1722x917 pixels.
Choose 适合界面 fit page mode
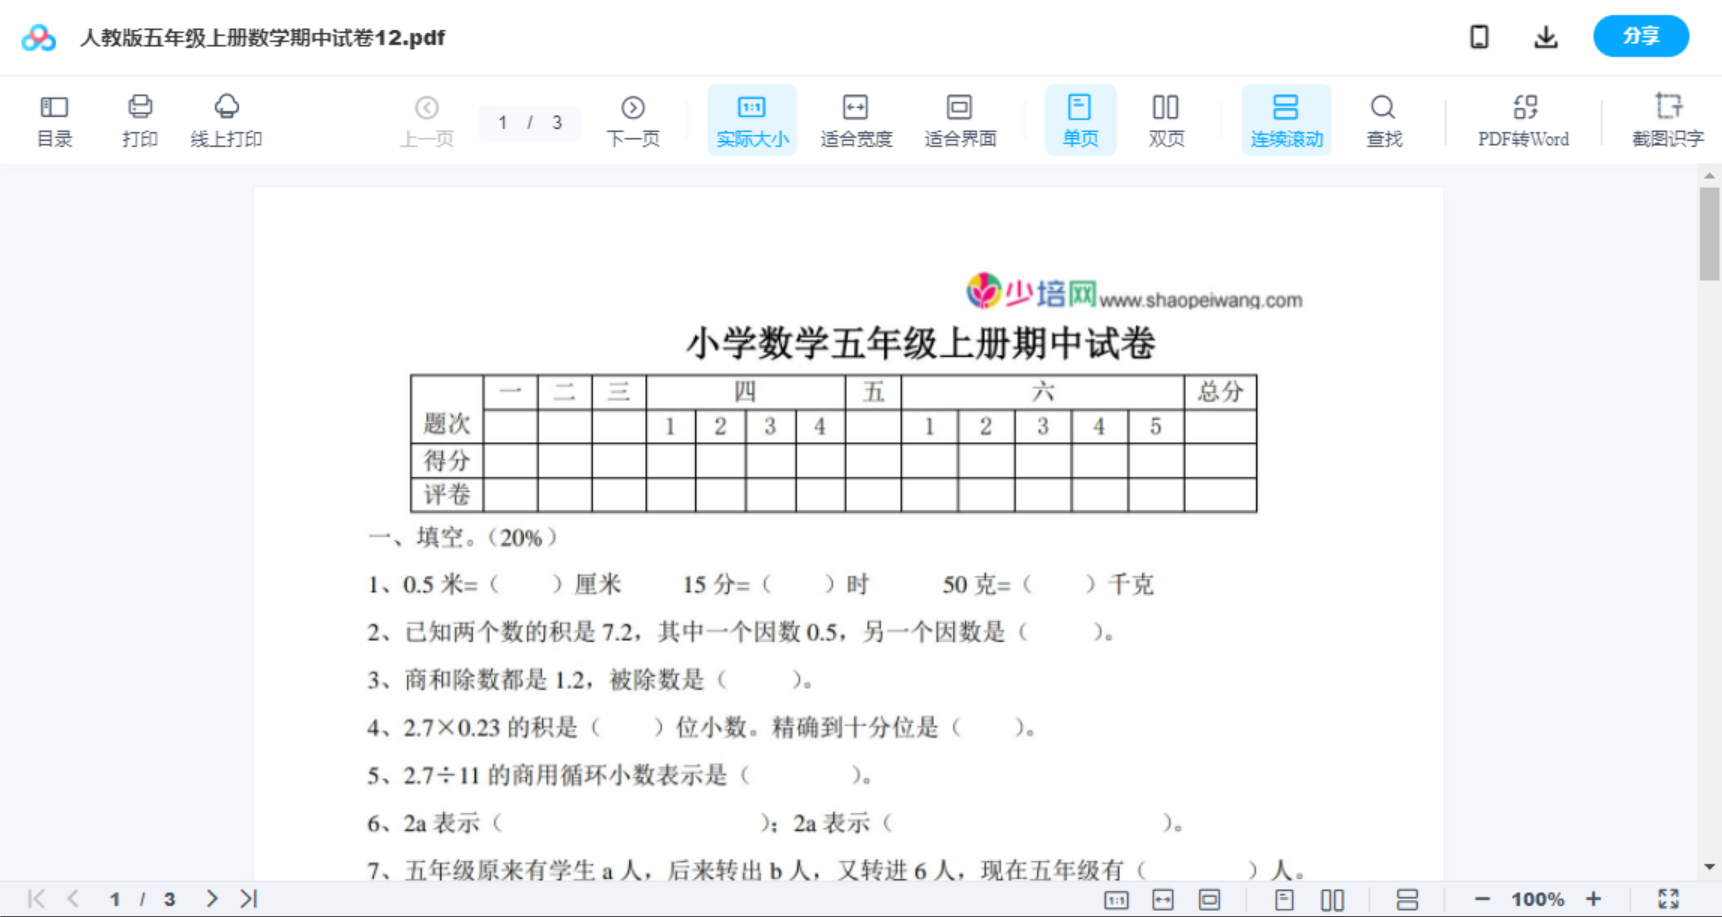pyautogui.click(x=960, y=119)
